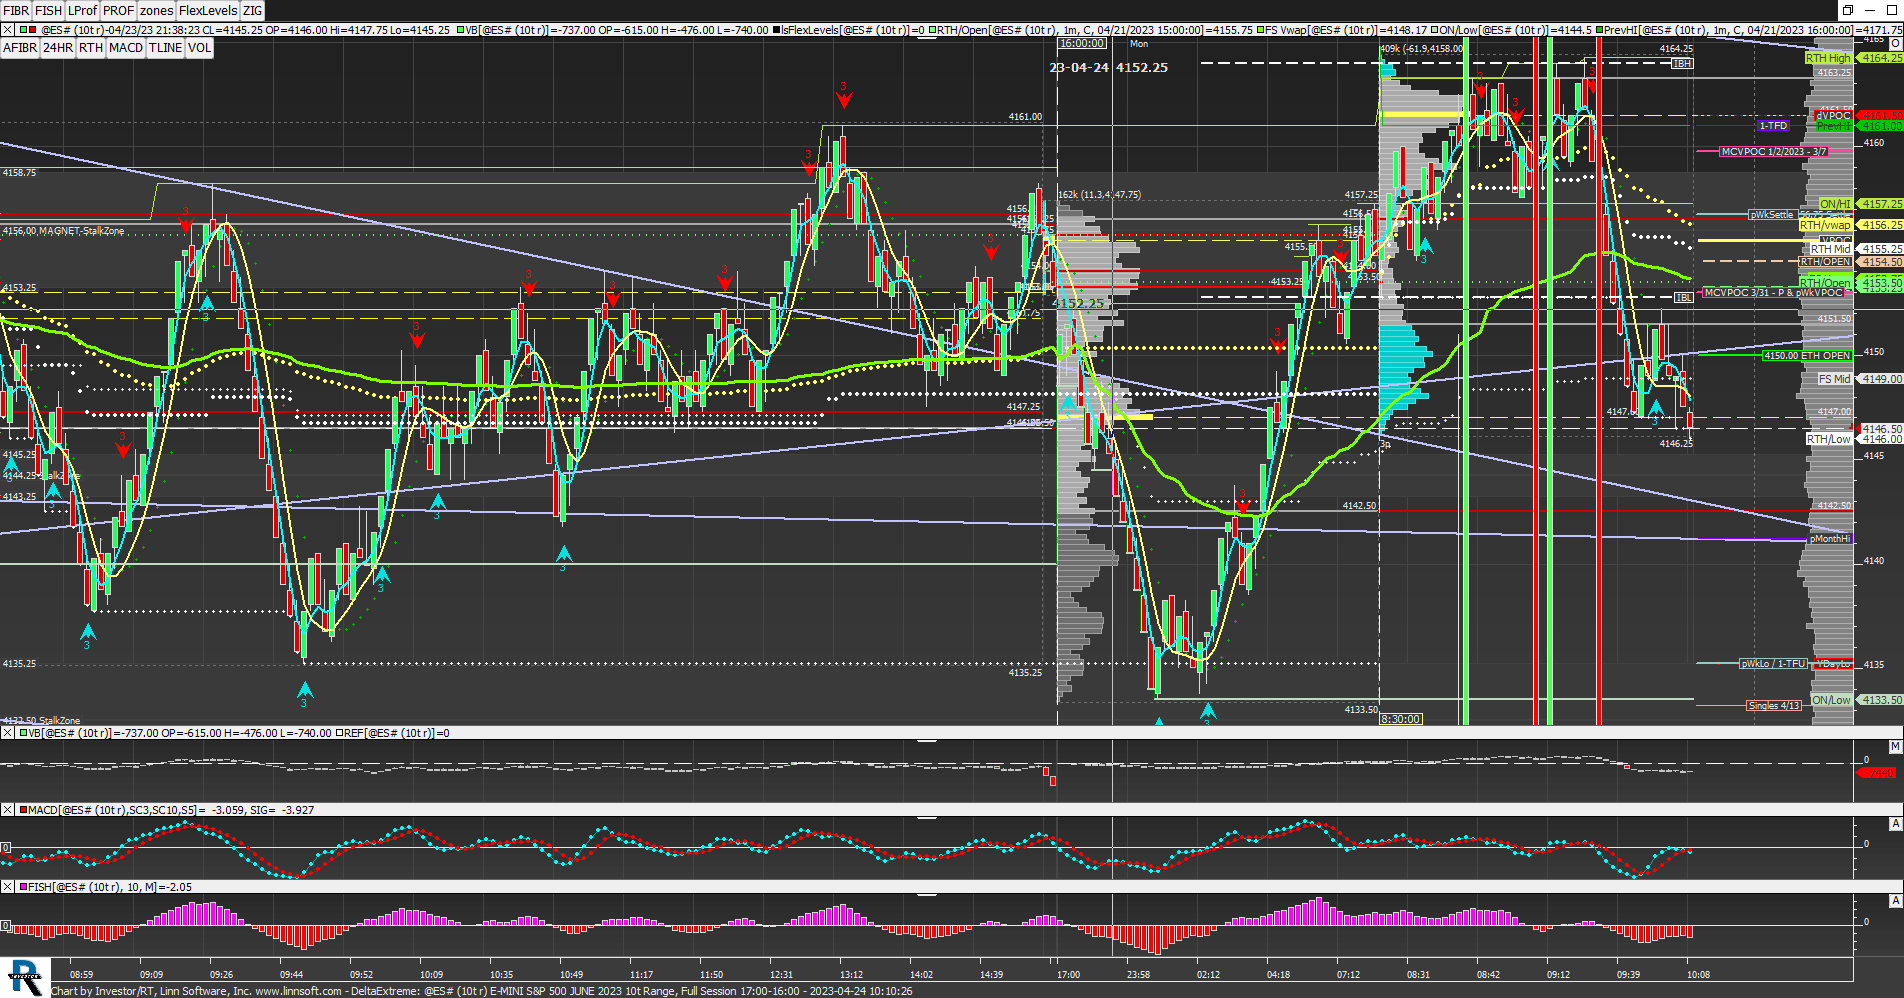The height and width of the screenshot is (998, 1904).
Task: Click the red MACD legend square
Action: 23,810
